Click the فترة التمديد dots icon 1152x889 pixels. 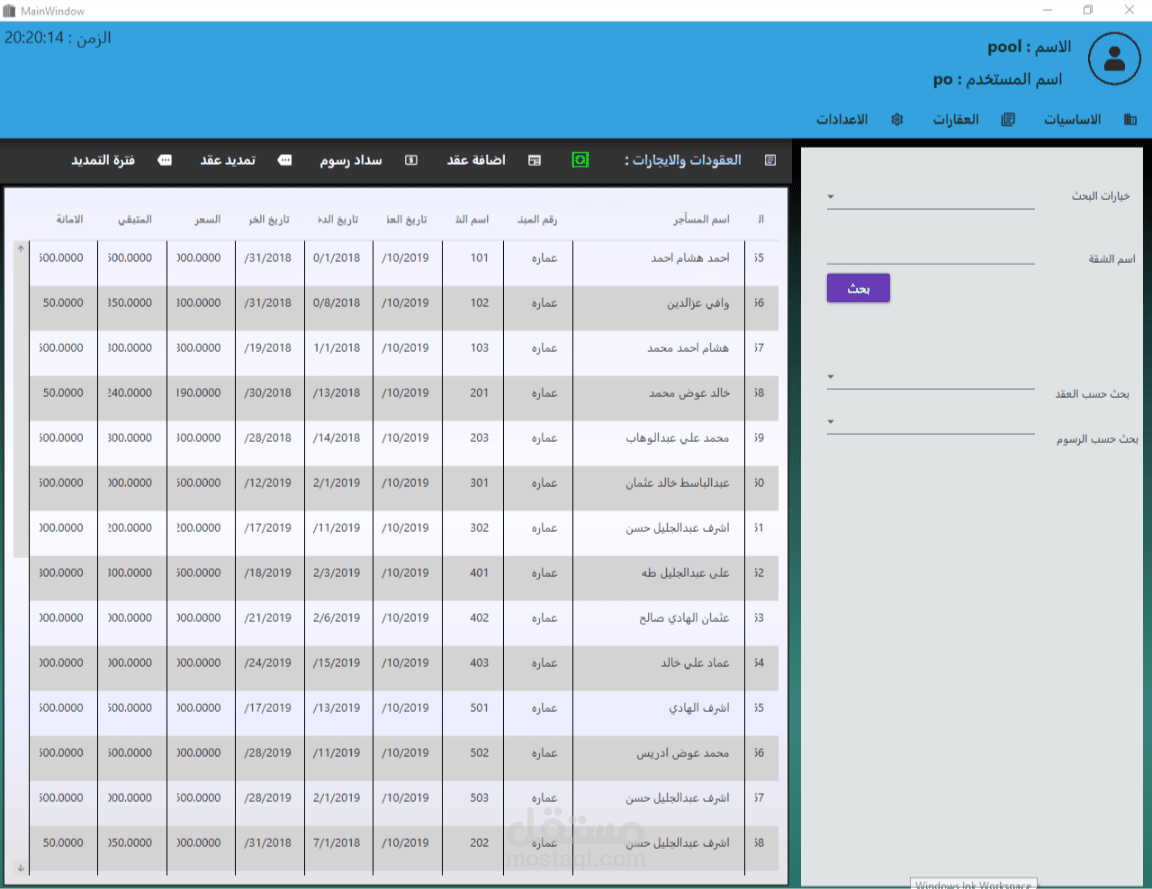click(165, 160)
